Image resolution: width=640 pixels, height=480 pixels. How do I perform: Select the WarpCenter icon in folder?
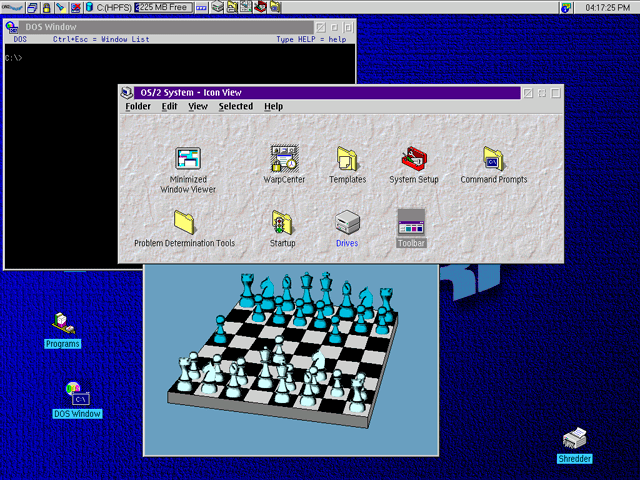[x=284, y=158]
